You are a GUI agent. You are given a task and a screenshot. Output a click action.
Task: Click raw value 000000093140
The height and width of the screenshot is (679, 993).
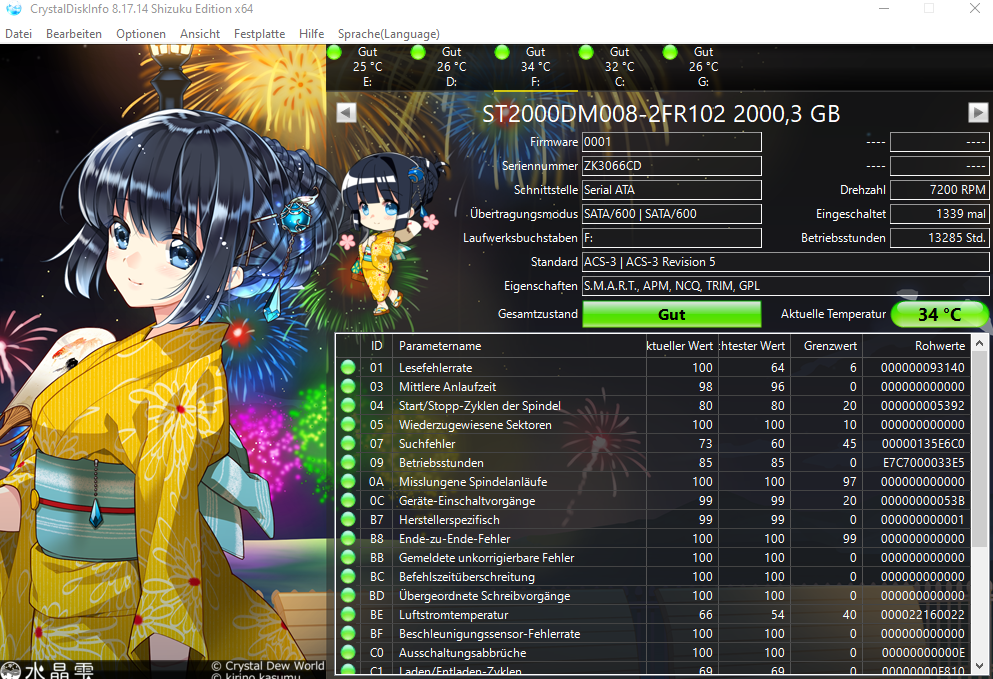923,367
